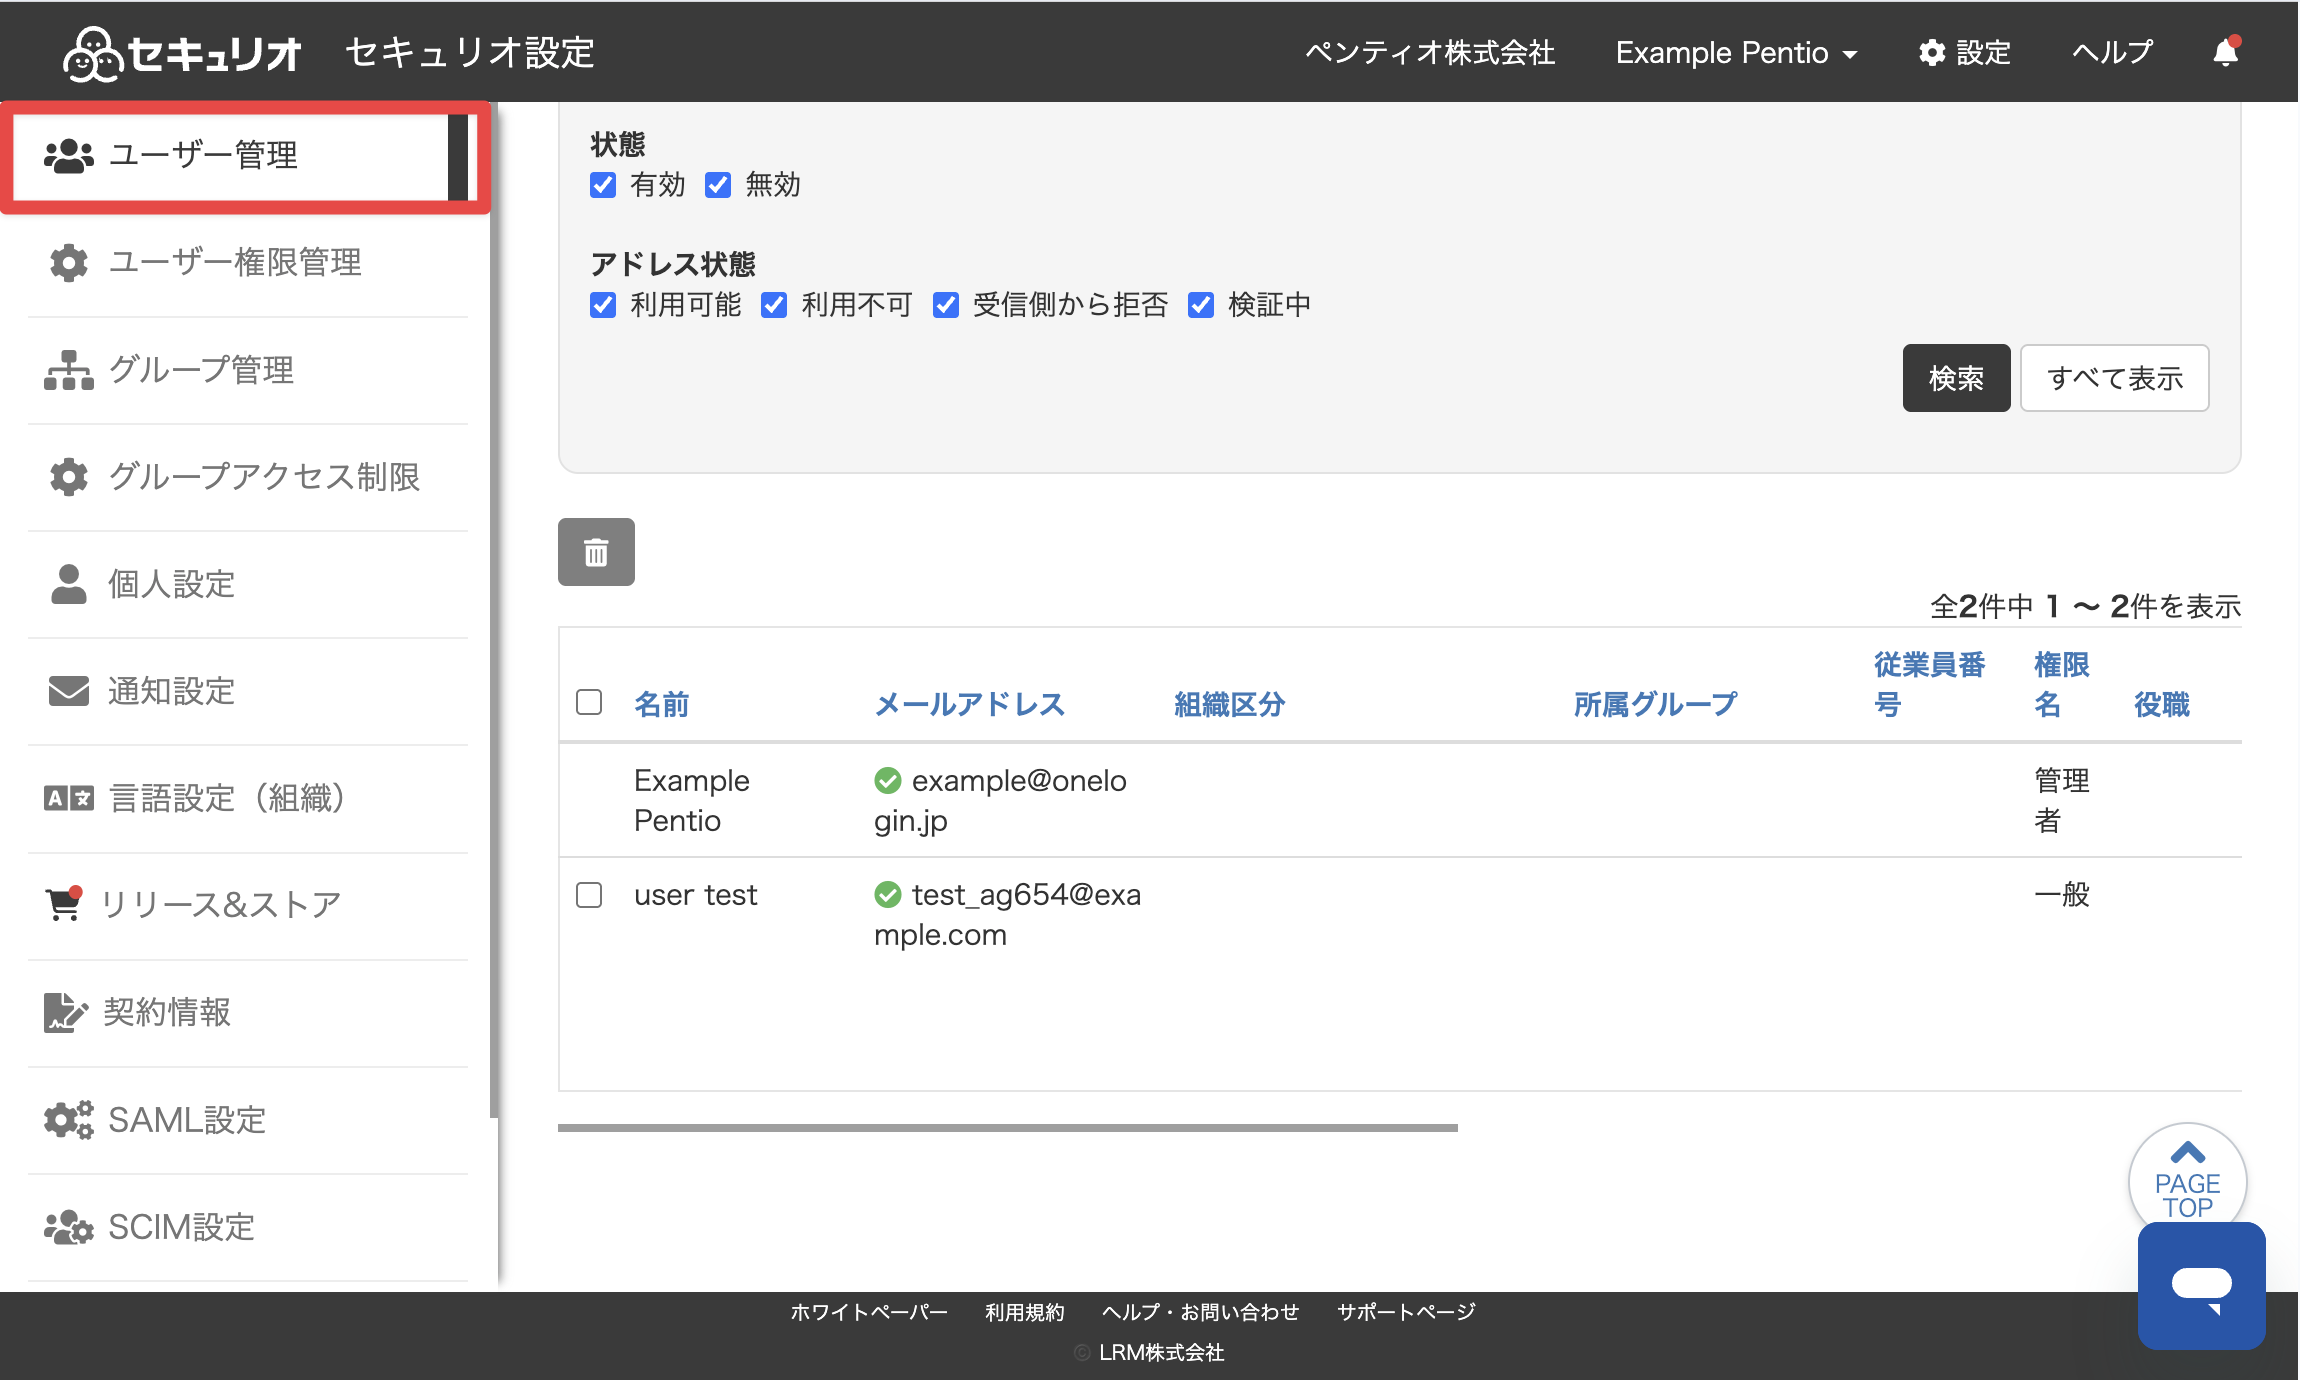Click the gears icon beside SAML設定
Image resolution: width=2300 pixels, height=1380 pixels.
coord(69,1119)
